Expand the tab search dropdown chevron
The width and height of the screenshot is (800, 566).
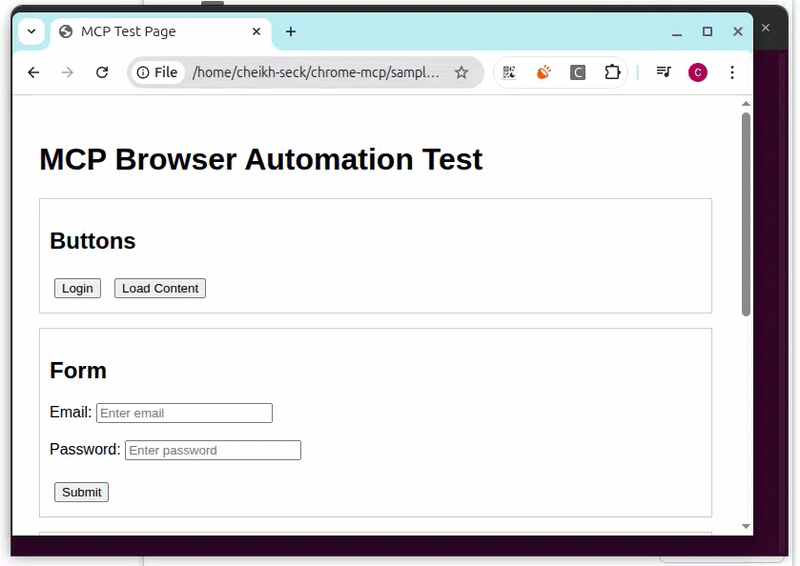tap(32, 32)
